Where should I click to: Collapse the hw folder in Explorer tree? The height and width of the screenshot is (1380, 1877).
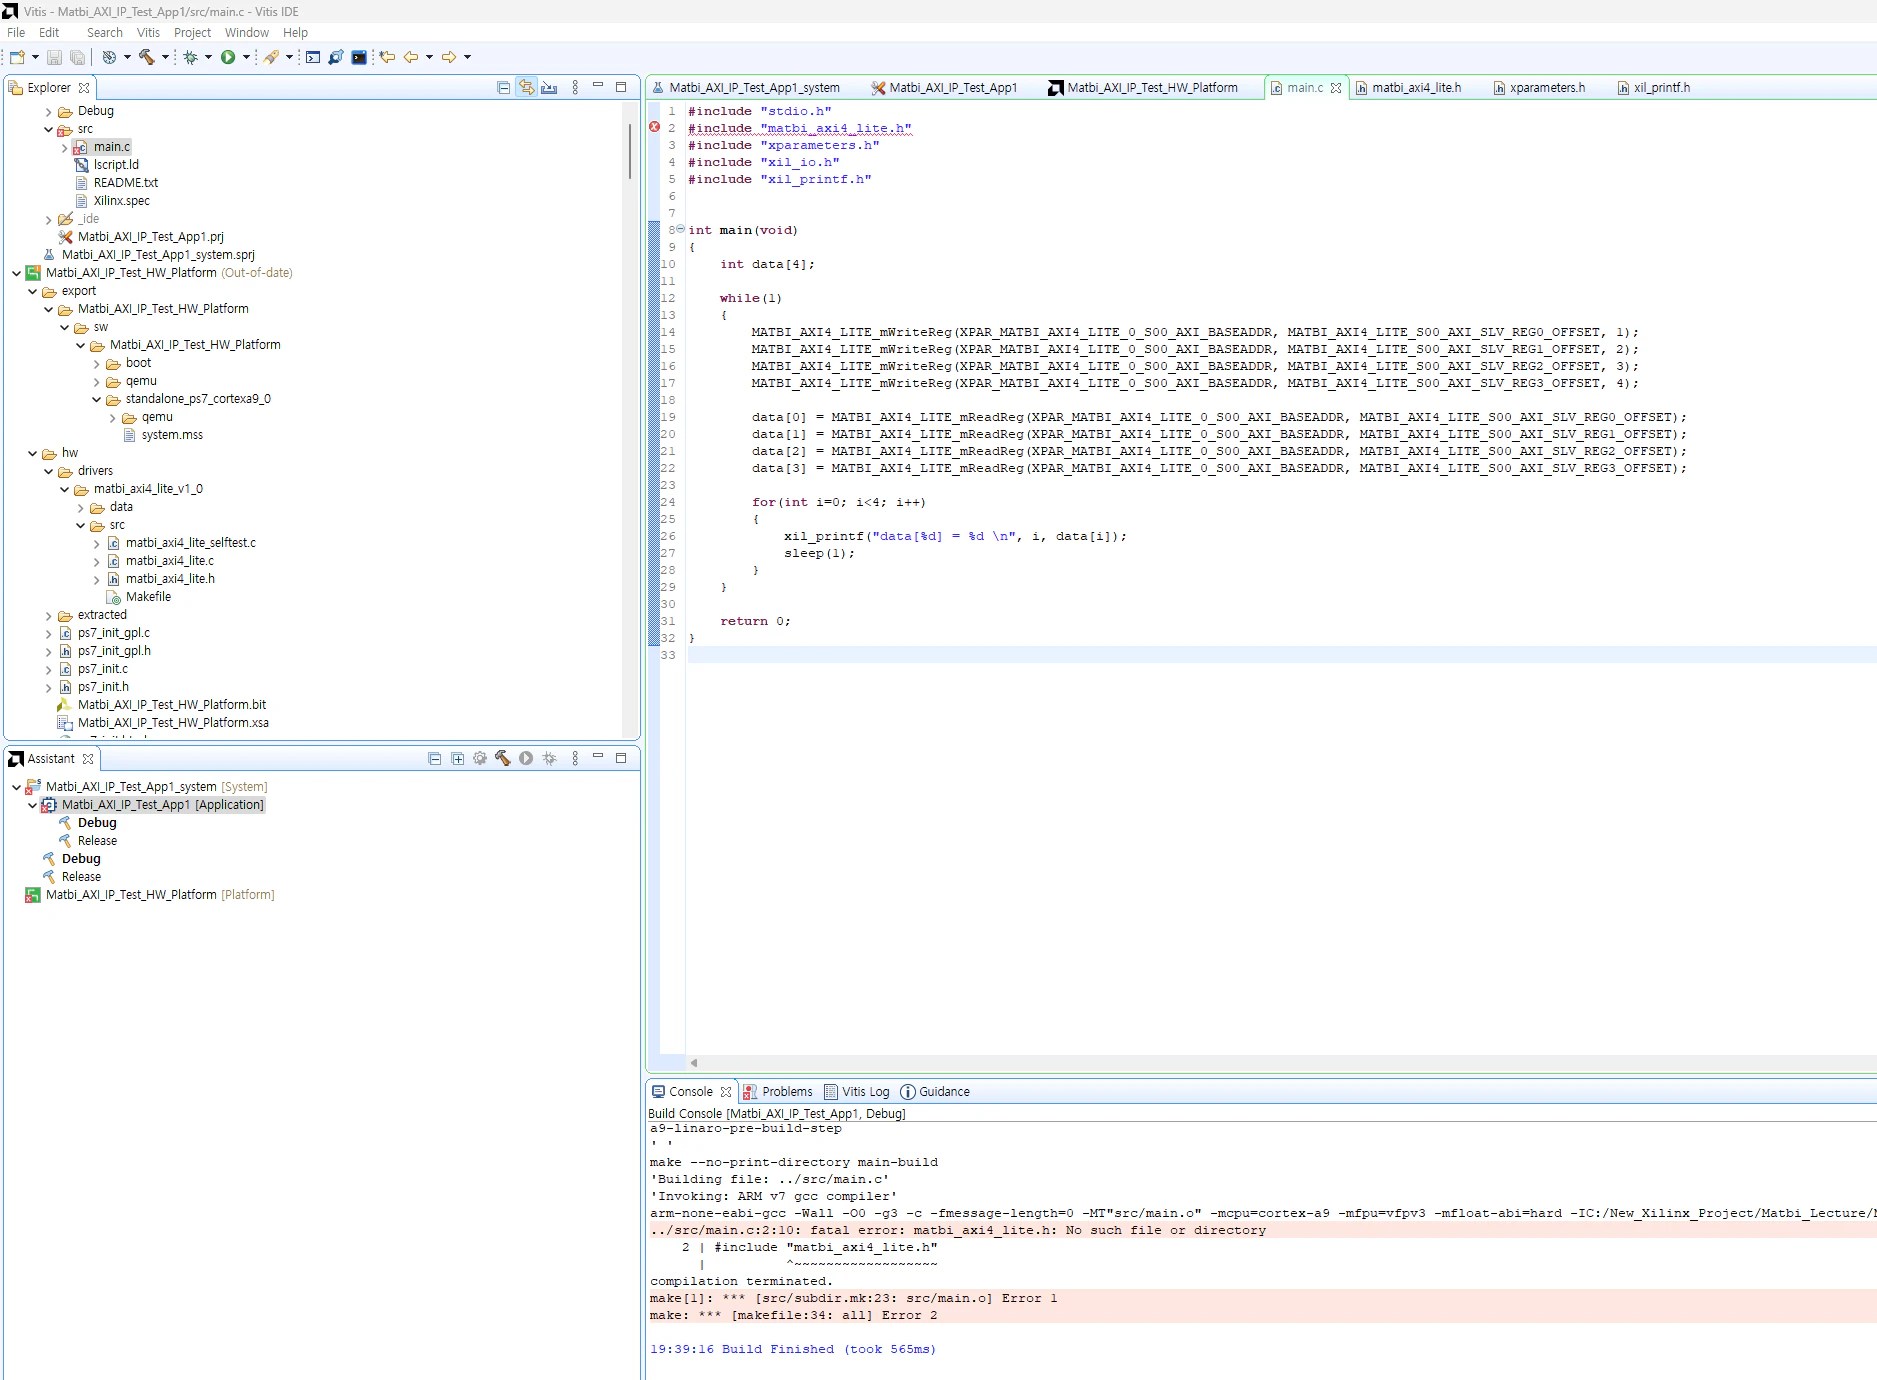pos(32,453)
